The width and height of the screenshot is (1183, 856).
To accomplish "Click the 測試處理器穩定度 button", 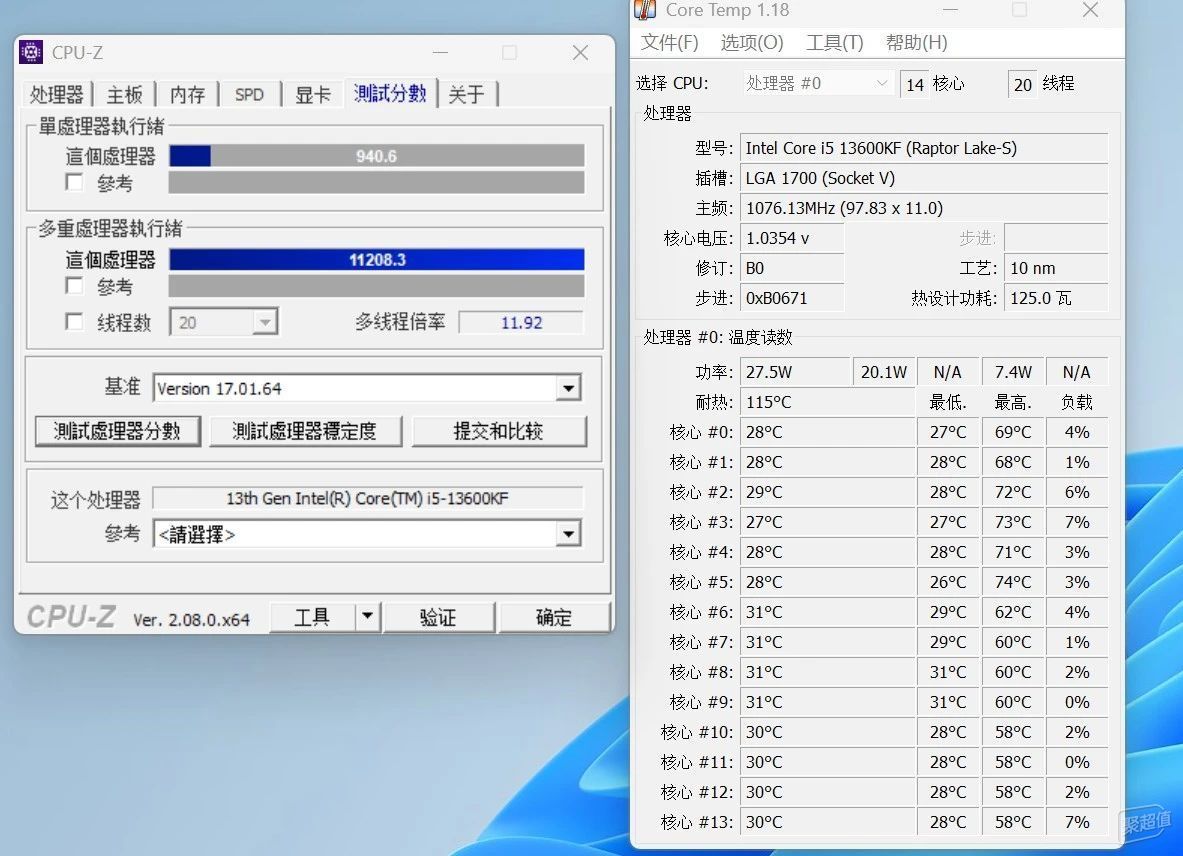I will [x=305, y=431].
